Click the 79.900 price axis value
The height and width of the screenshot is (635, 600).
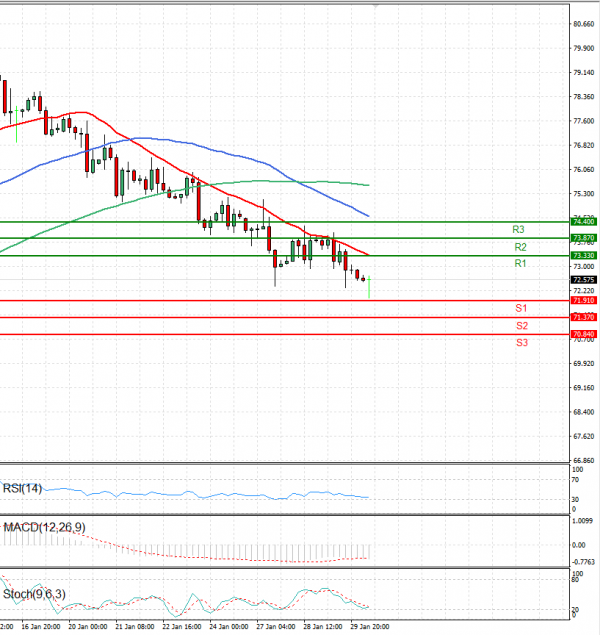pyautogui.click(x=584, y=49)
